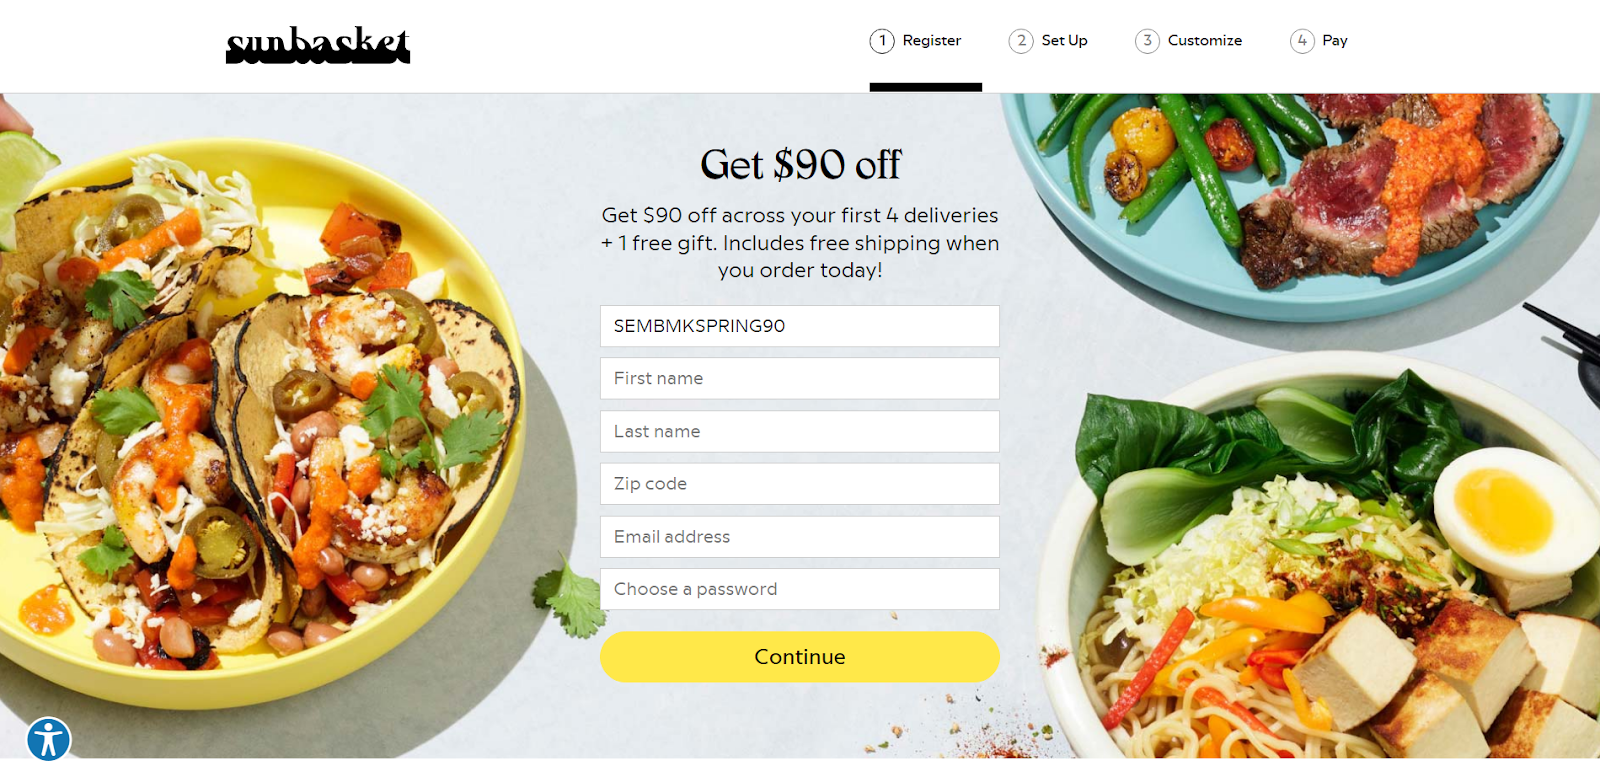Viewport: 1600px width, 761px height.
Task: Open the accessibility options icon
Action: [x=48, y=739]
